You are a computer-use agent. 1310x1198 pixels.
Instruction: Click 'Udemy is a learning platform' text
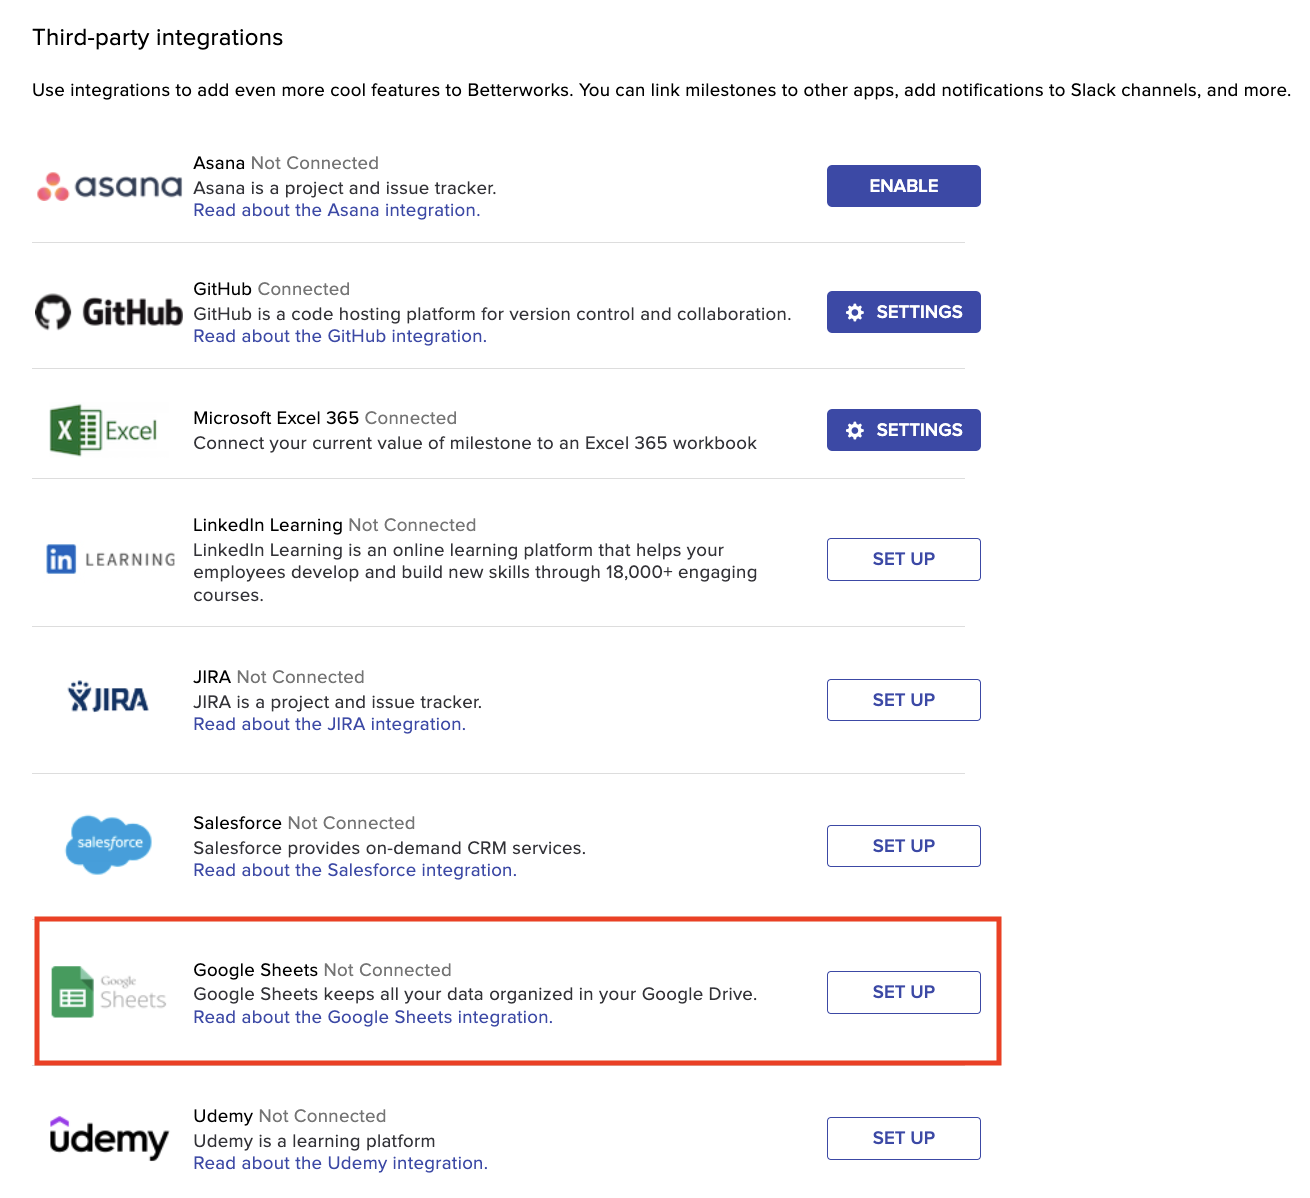coord(314,1141)
